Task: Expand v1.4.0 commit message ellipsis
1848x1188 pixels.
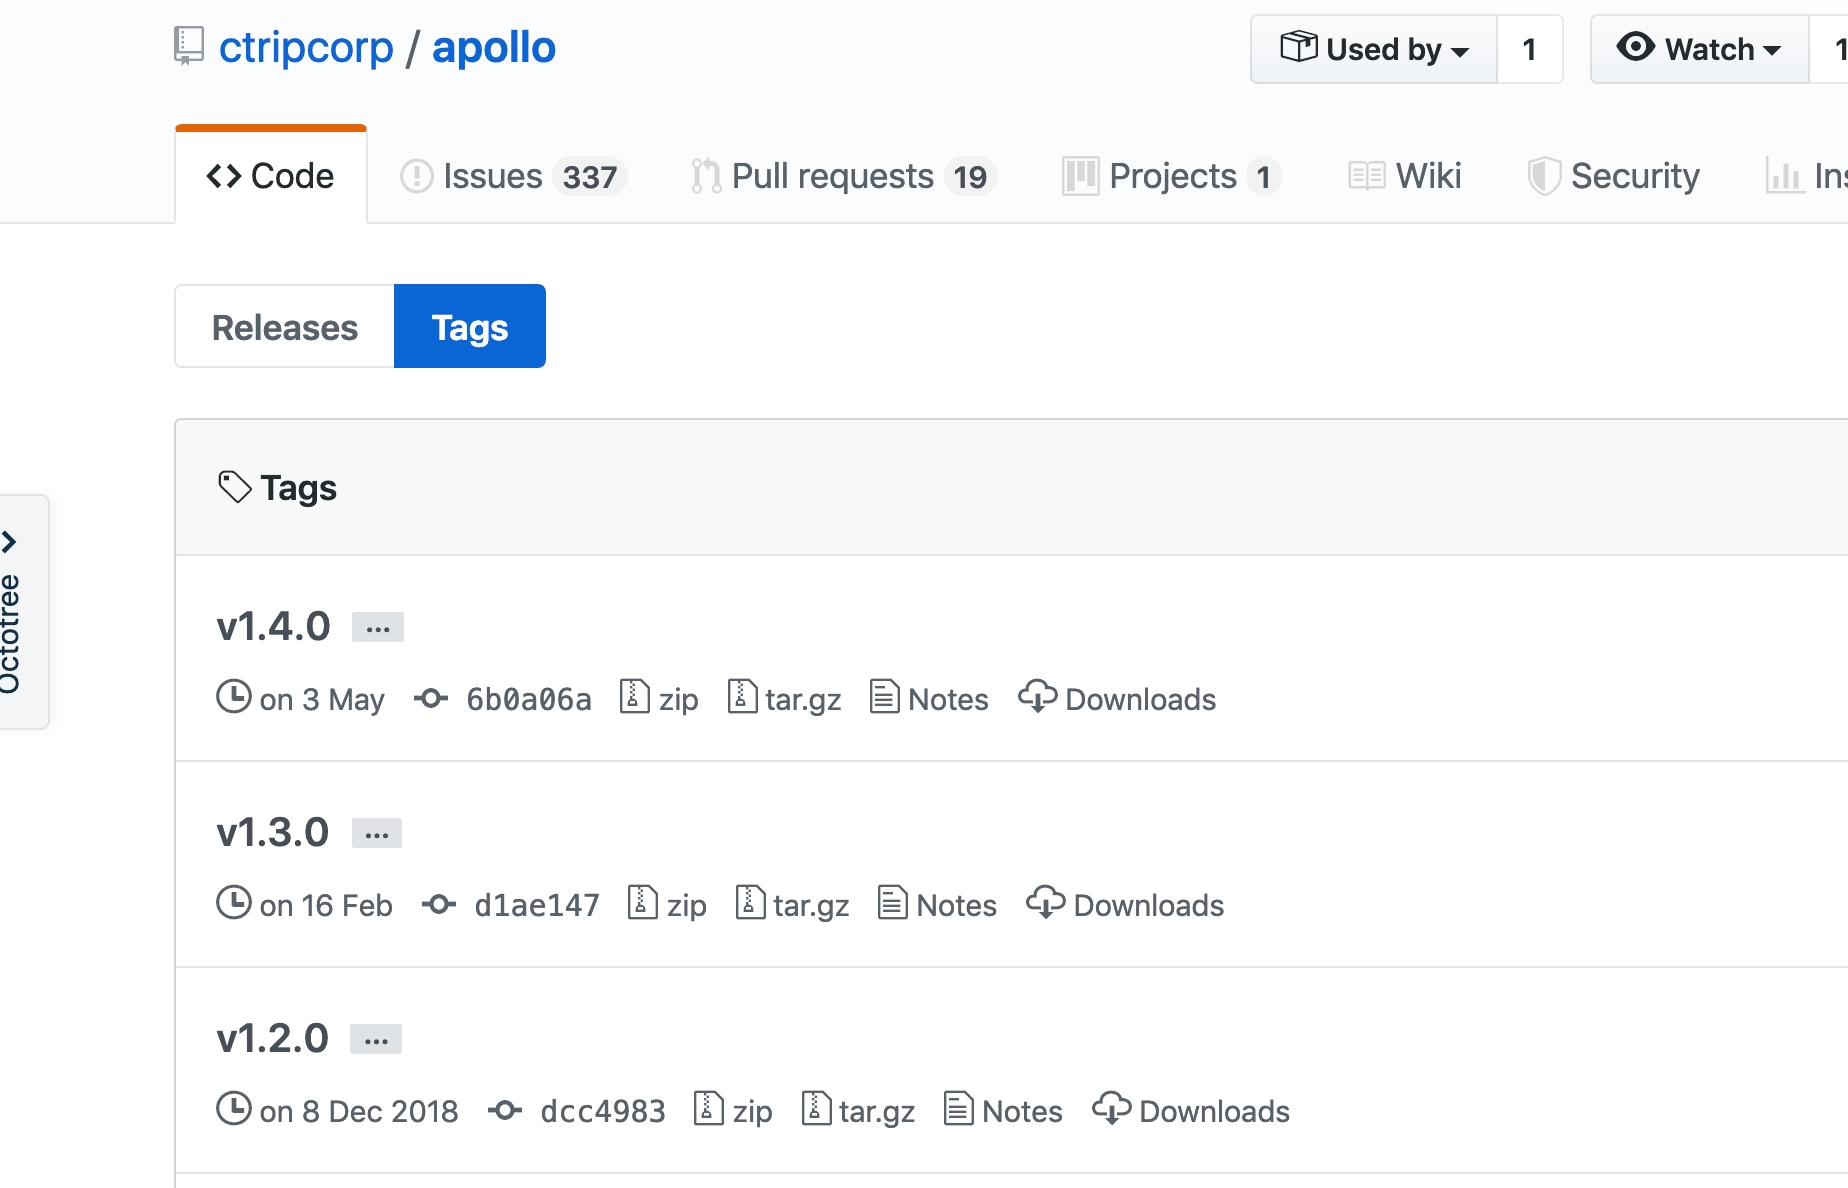Action: click(378, 628)
